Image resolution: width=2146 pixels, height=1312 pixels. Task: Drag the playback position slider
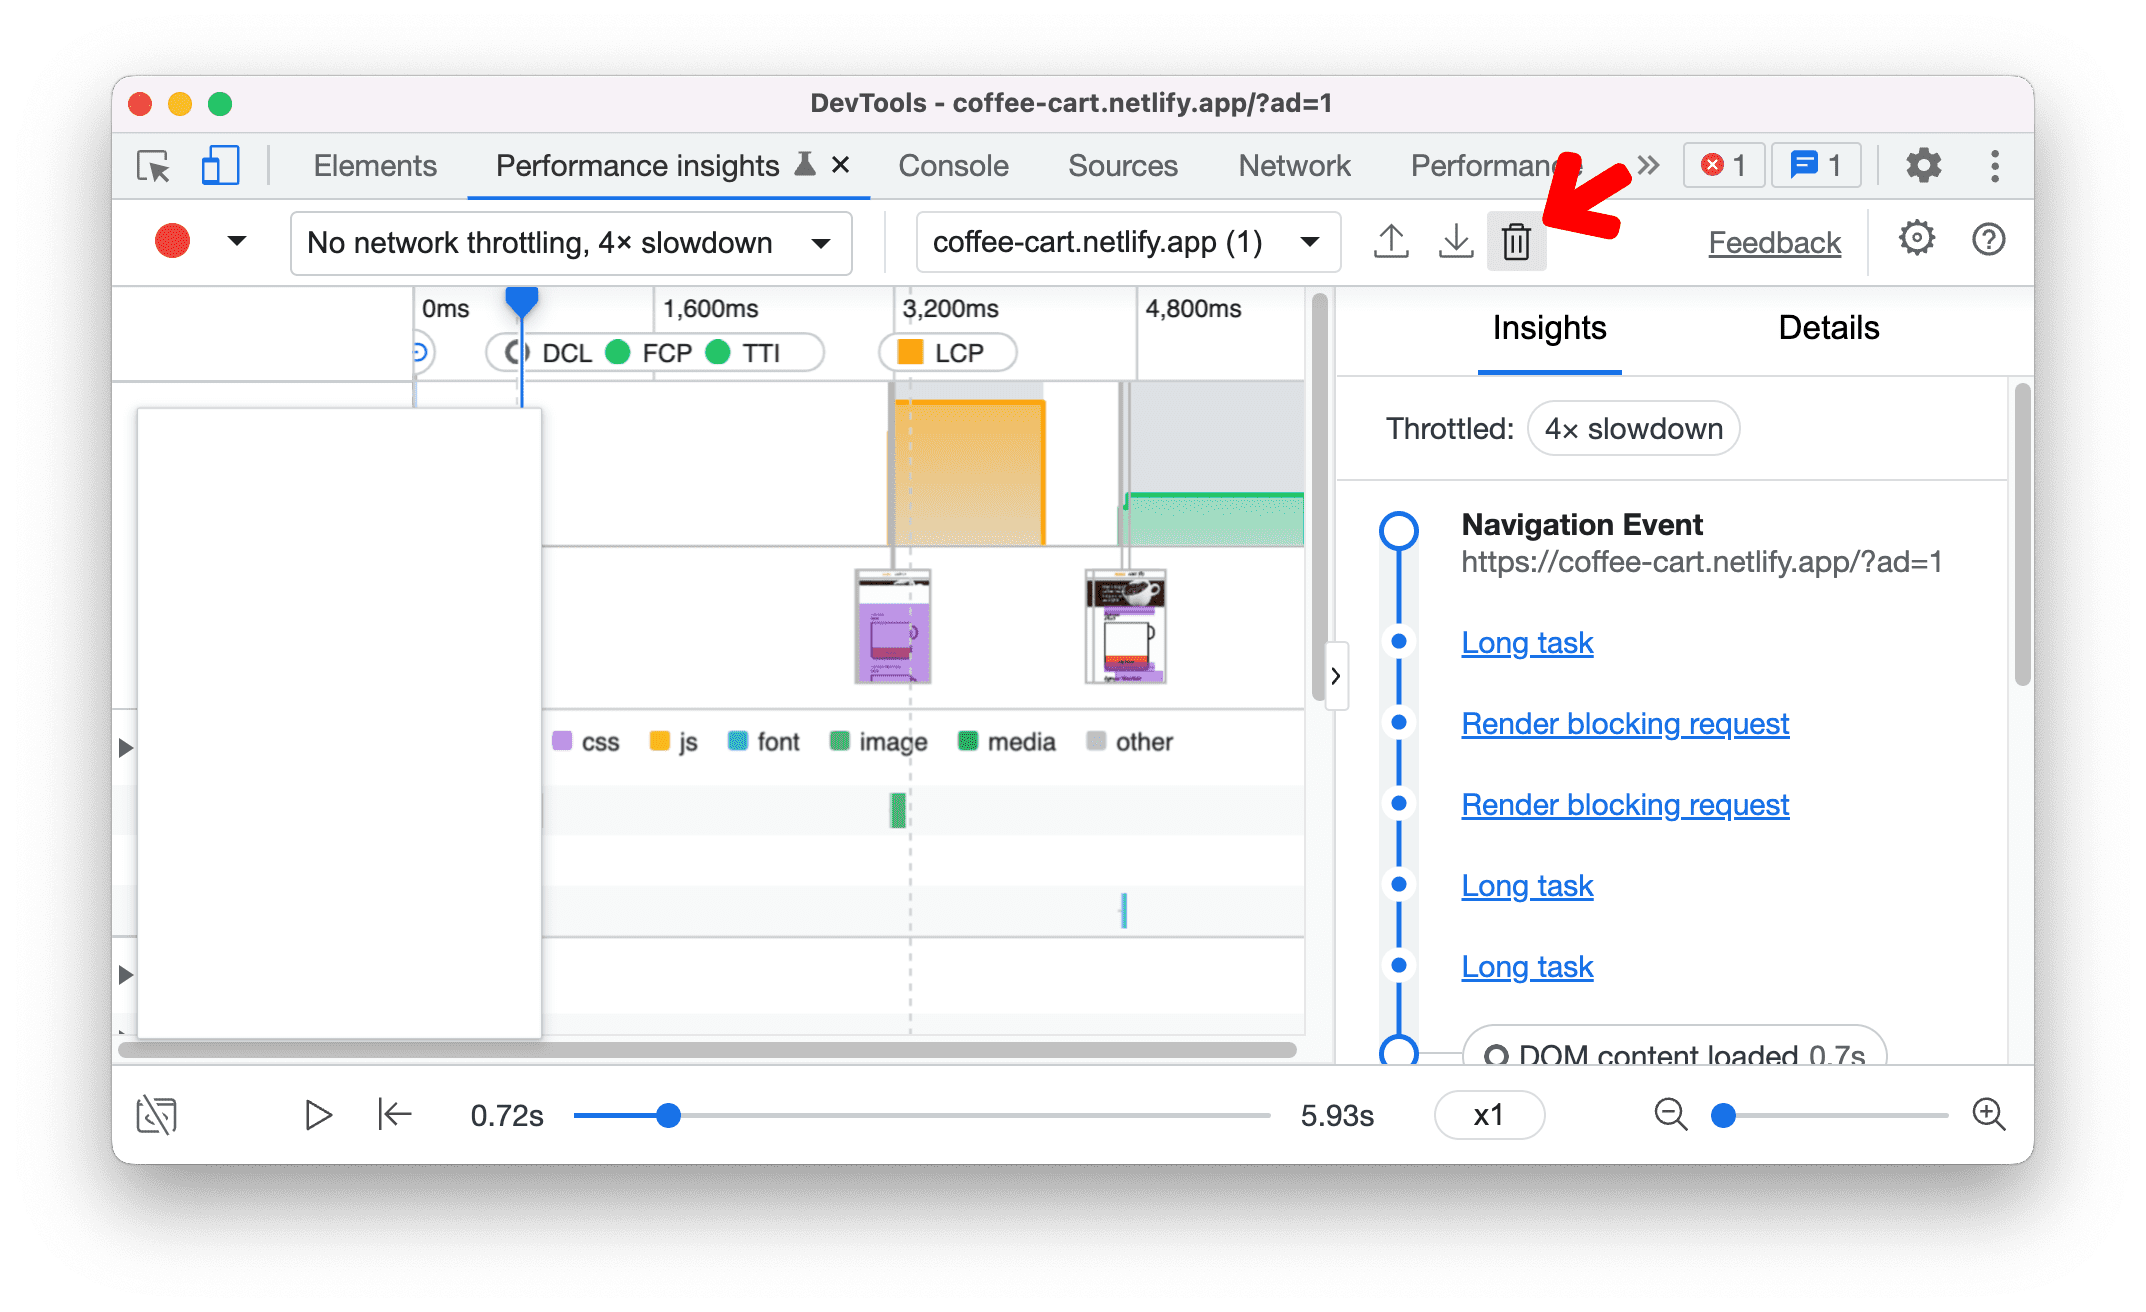[668, 1114]
